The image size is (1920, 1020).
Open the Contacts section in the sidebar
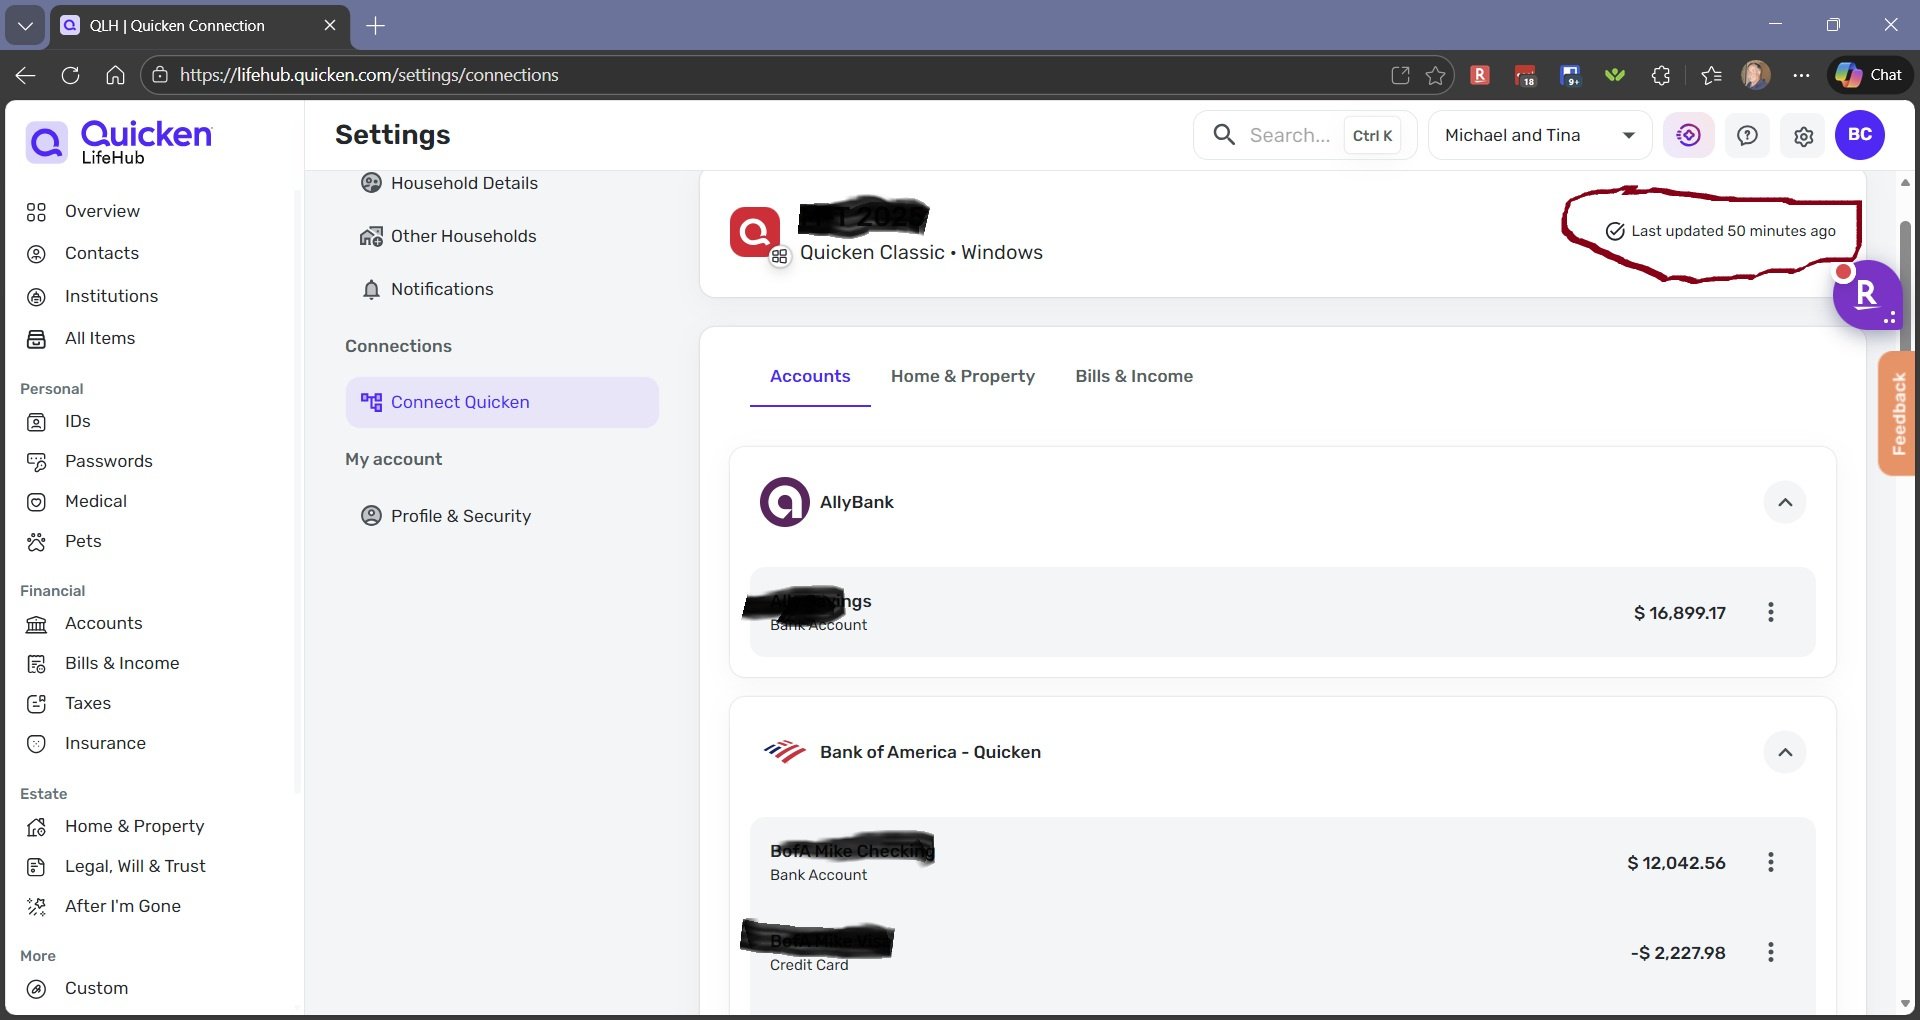tap(103, 253)
